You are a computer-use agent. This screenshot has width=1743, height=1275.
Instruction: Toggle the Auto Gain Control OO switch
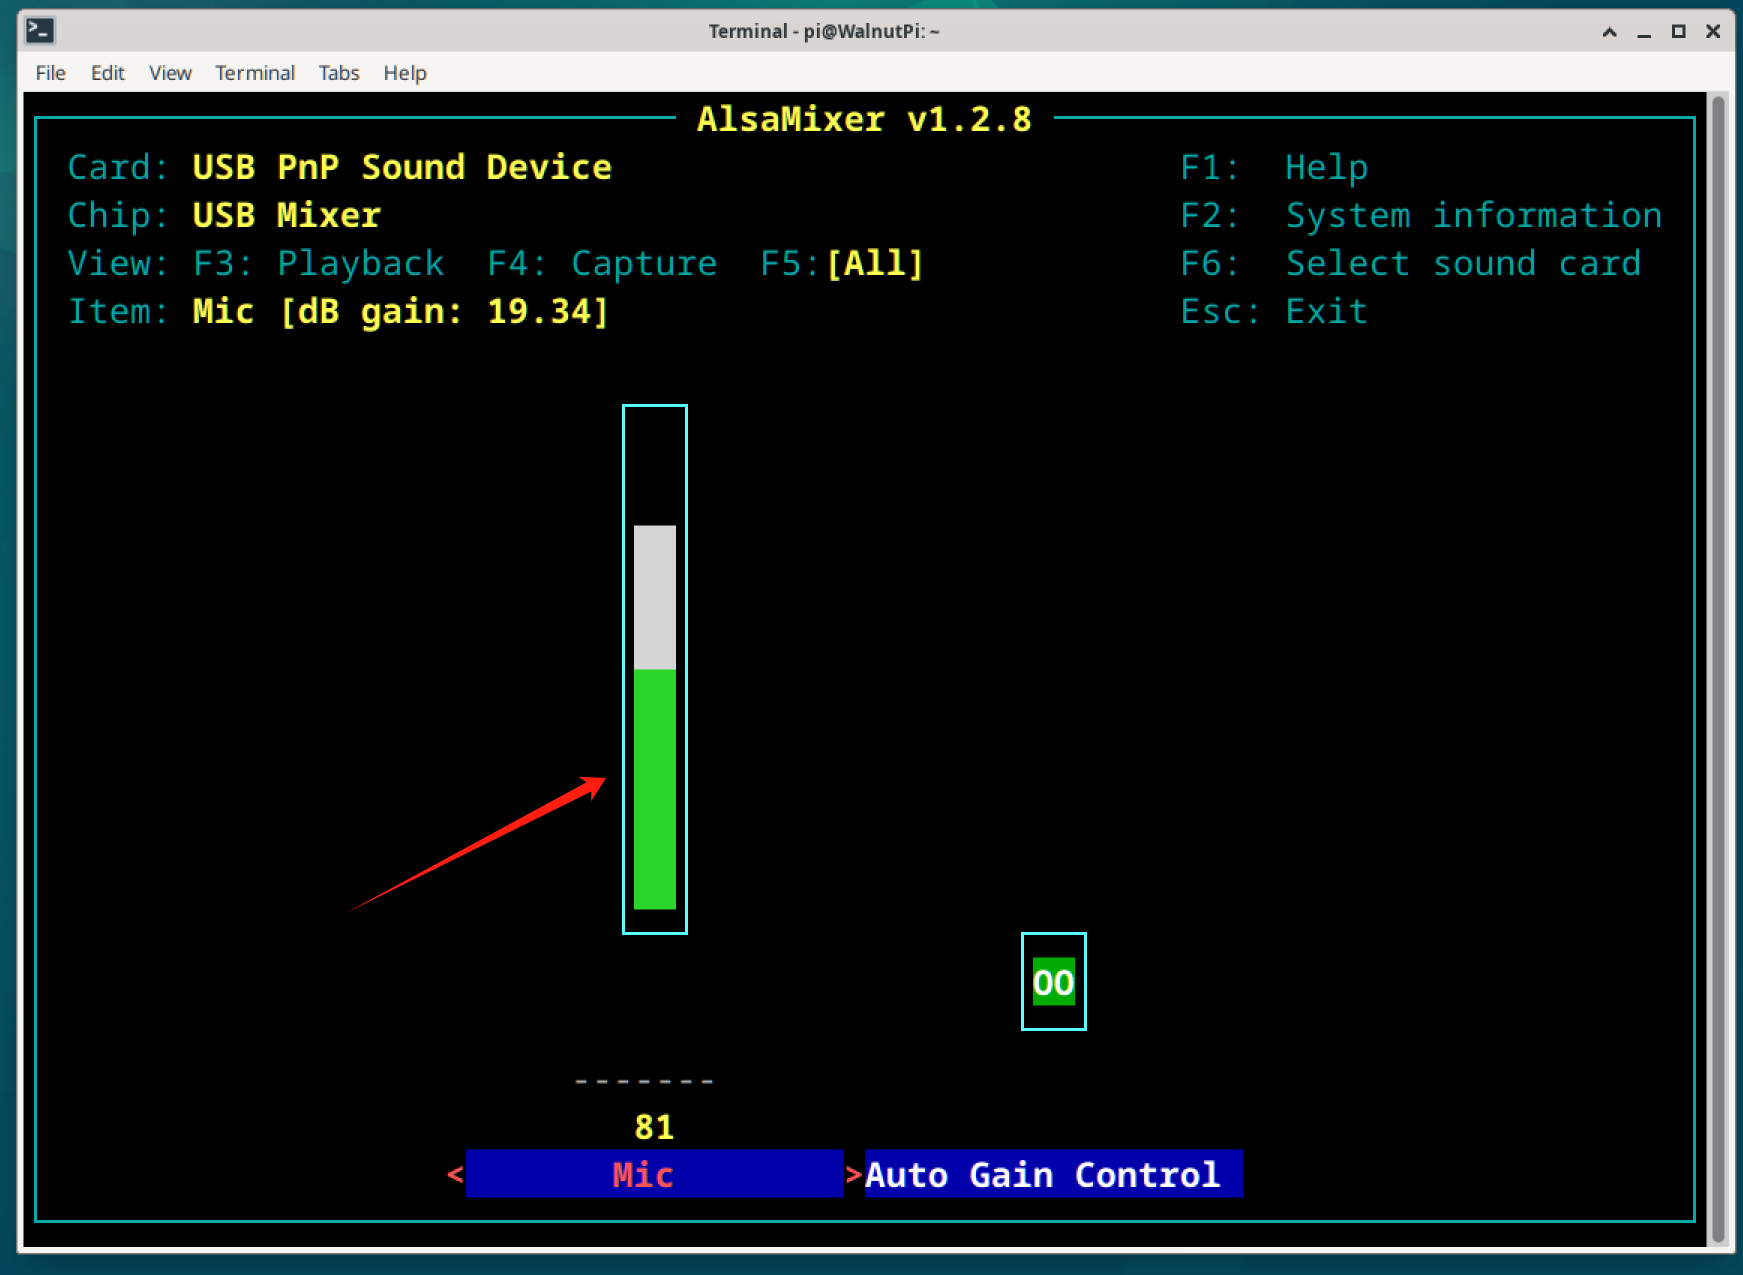pos(1053,982)
